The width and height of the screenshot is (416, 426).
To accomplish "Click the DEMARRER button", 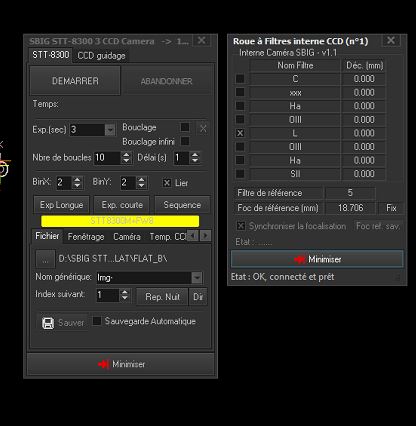I will tap(75, 81).
